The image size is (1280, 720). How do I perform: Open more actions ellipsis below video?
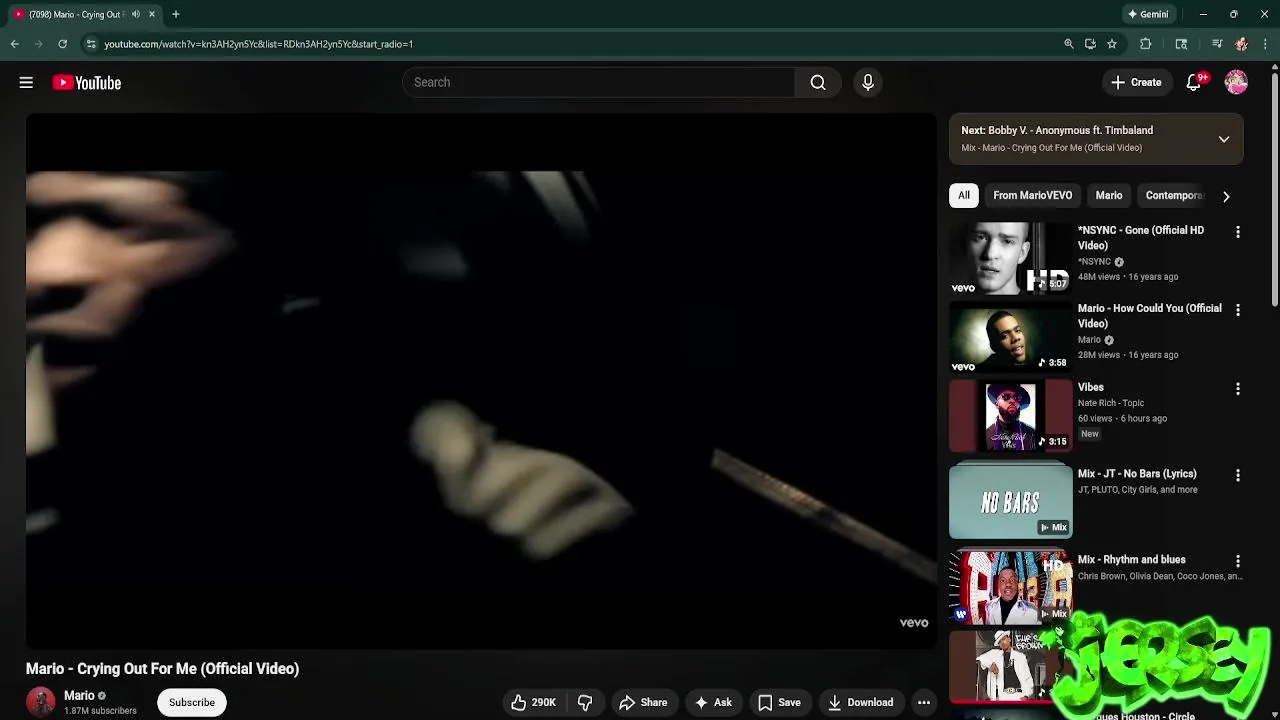coord(924,702)
